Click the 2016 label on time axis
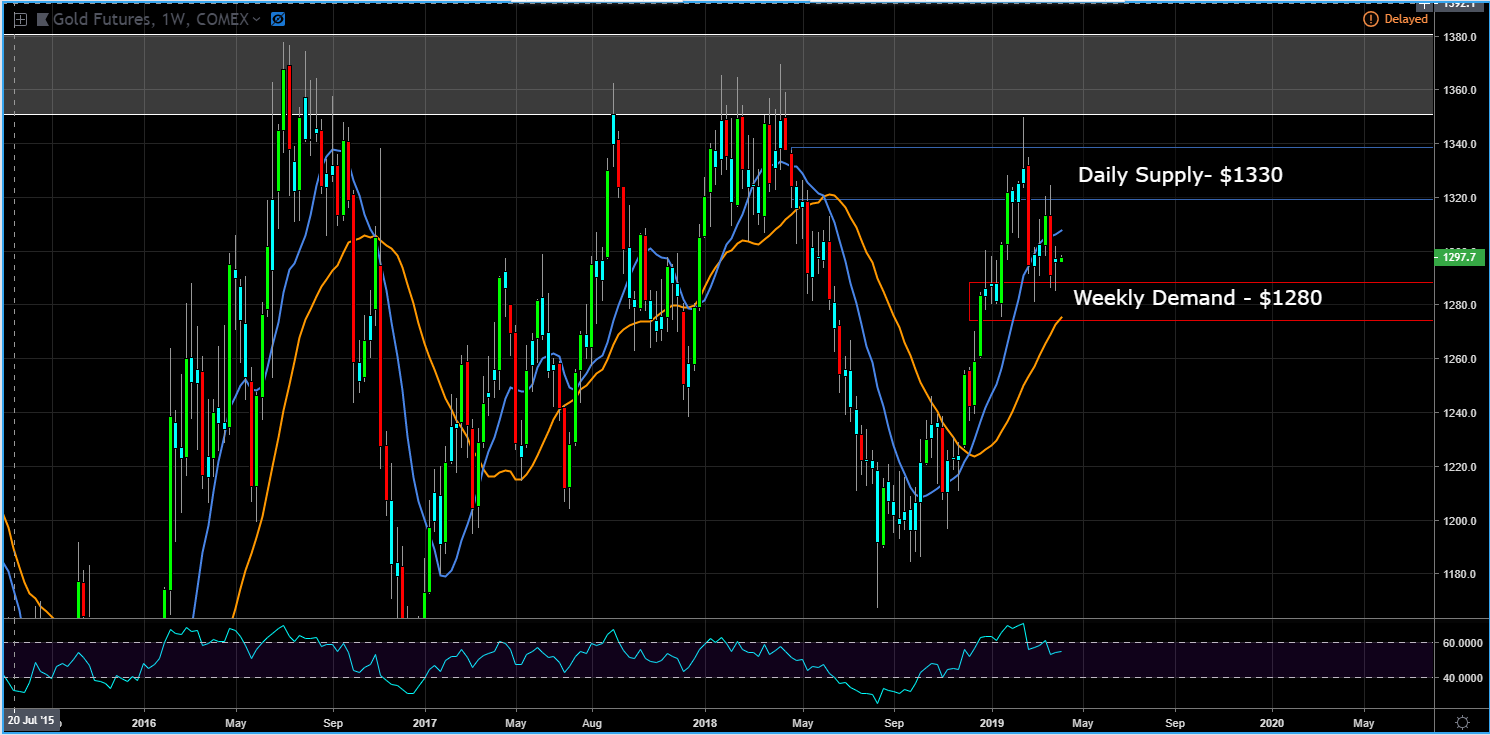Screen dimensions: 1490x735 tap(144, 721)
